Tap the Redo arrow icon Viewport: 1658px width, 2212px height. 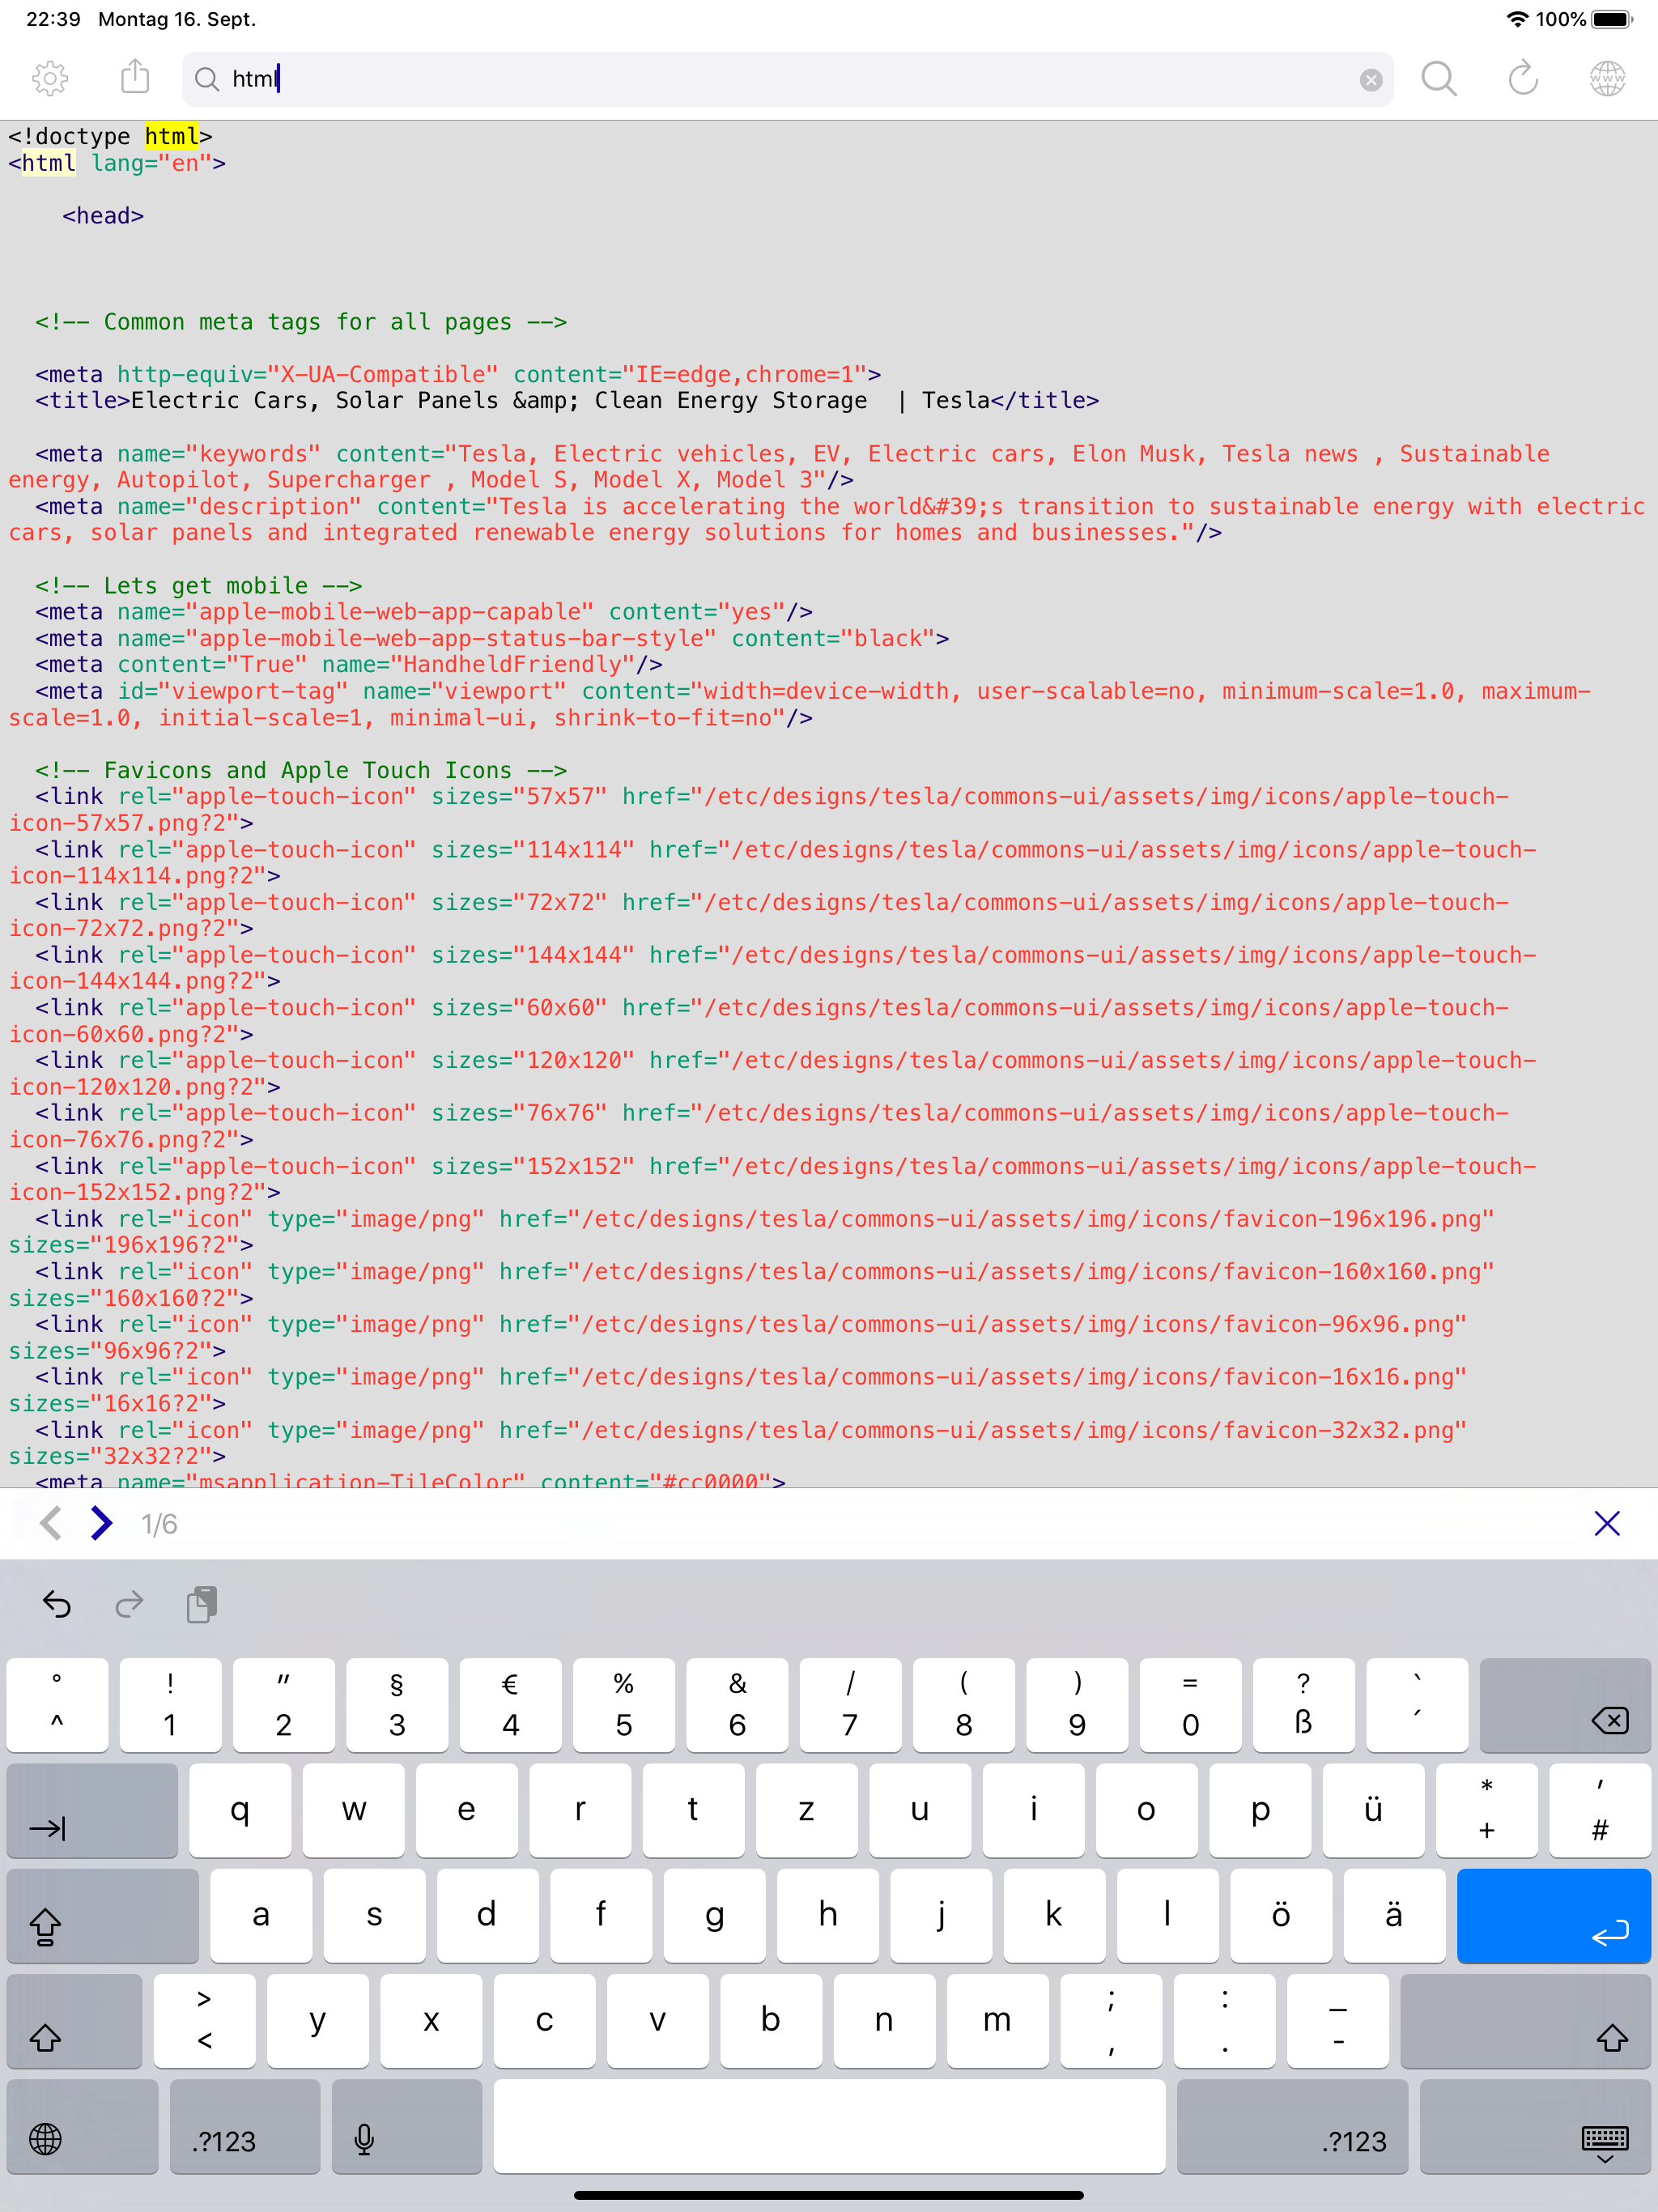(x=129, y=1604)
